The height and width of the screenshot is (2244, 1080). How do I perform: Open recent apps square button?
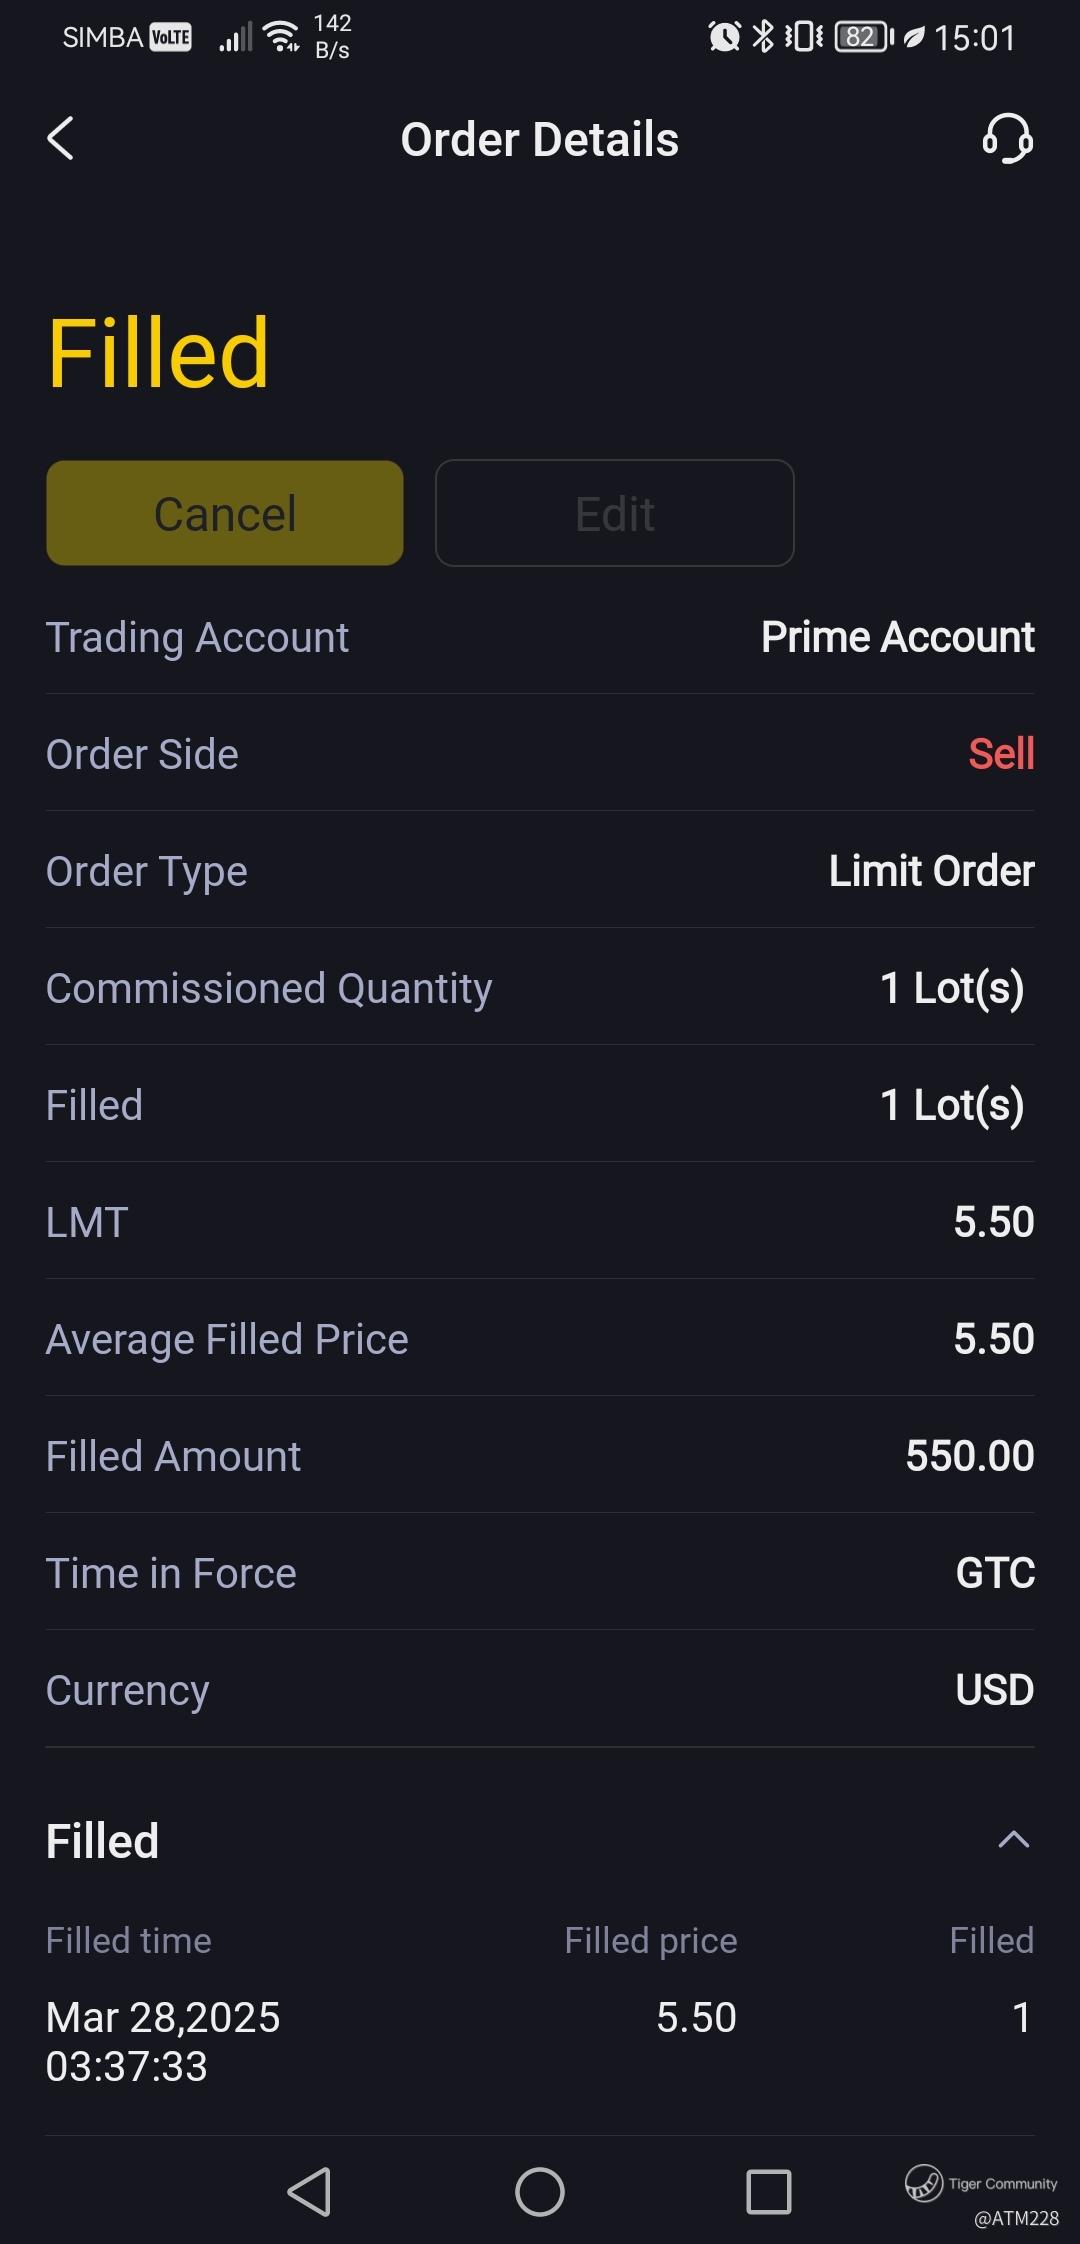tap(769, 2192)
